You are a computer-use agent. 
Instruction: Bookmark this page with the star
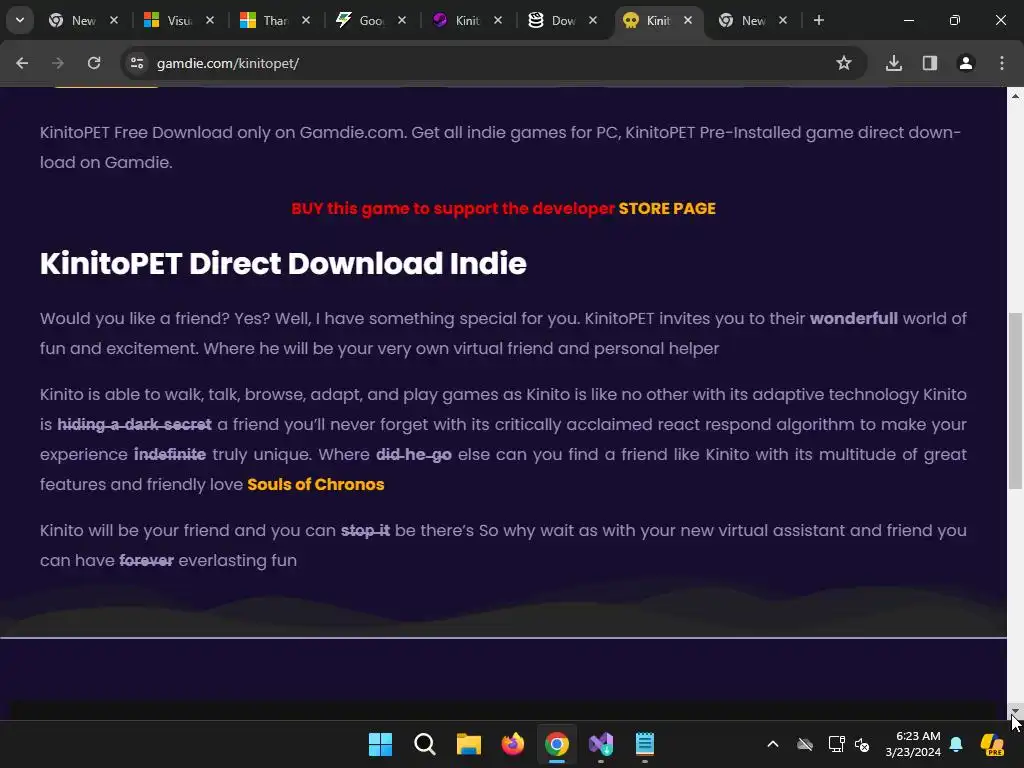844,63
